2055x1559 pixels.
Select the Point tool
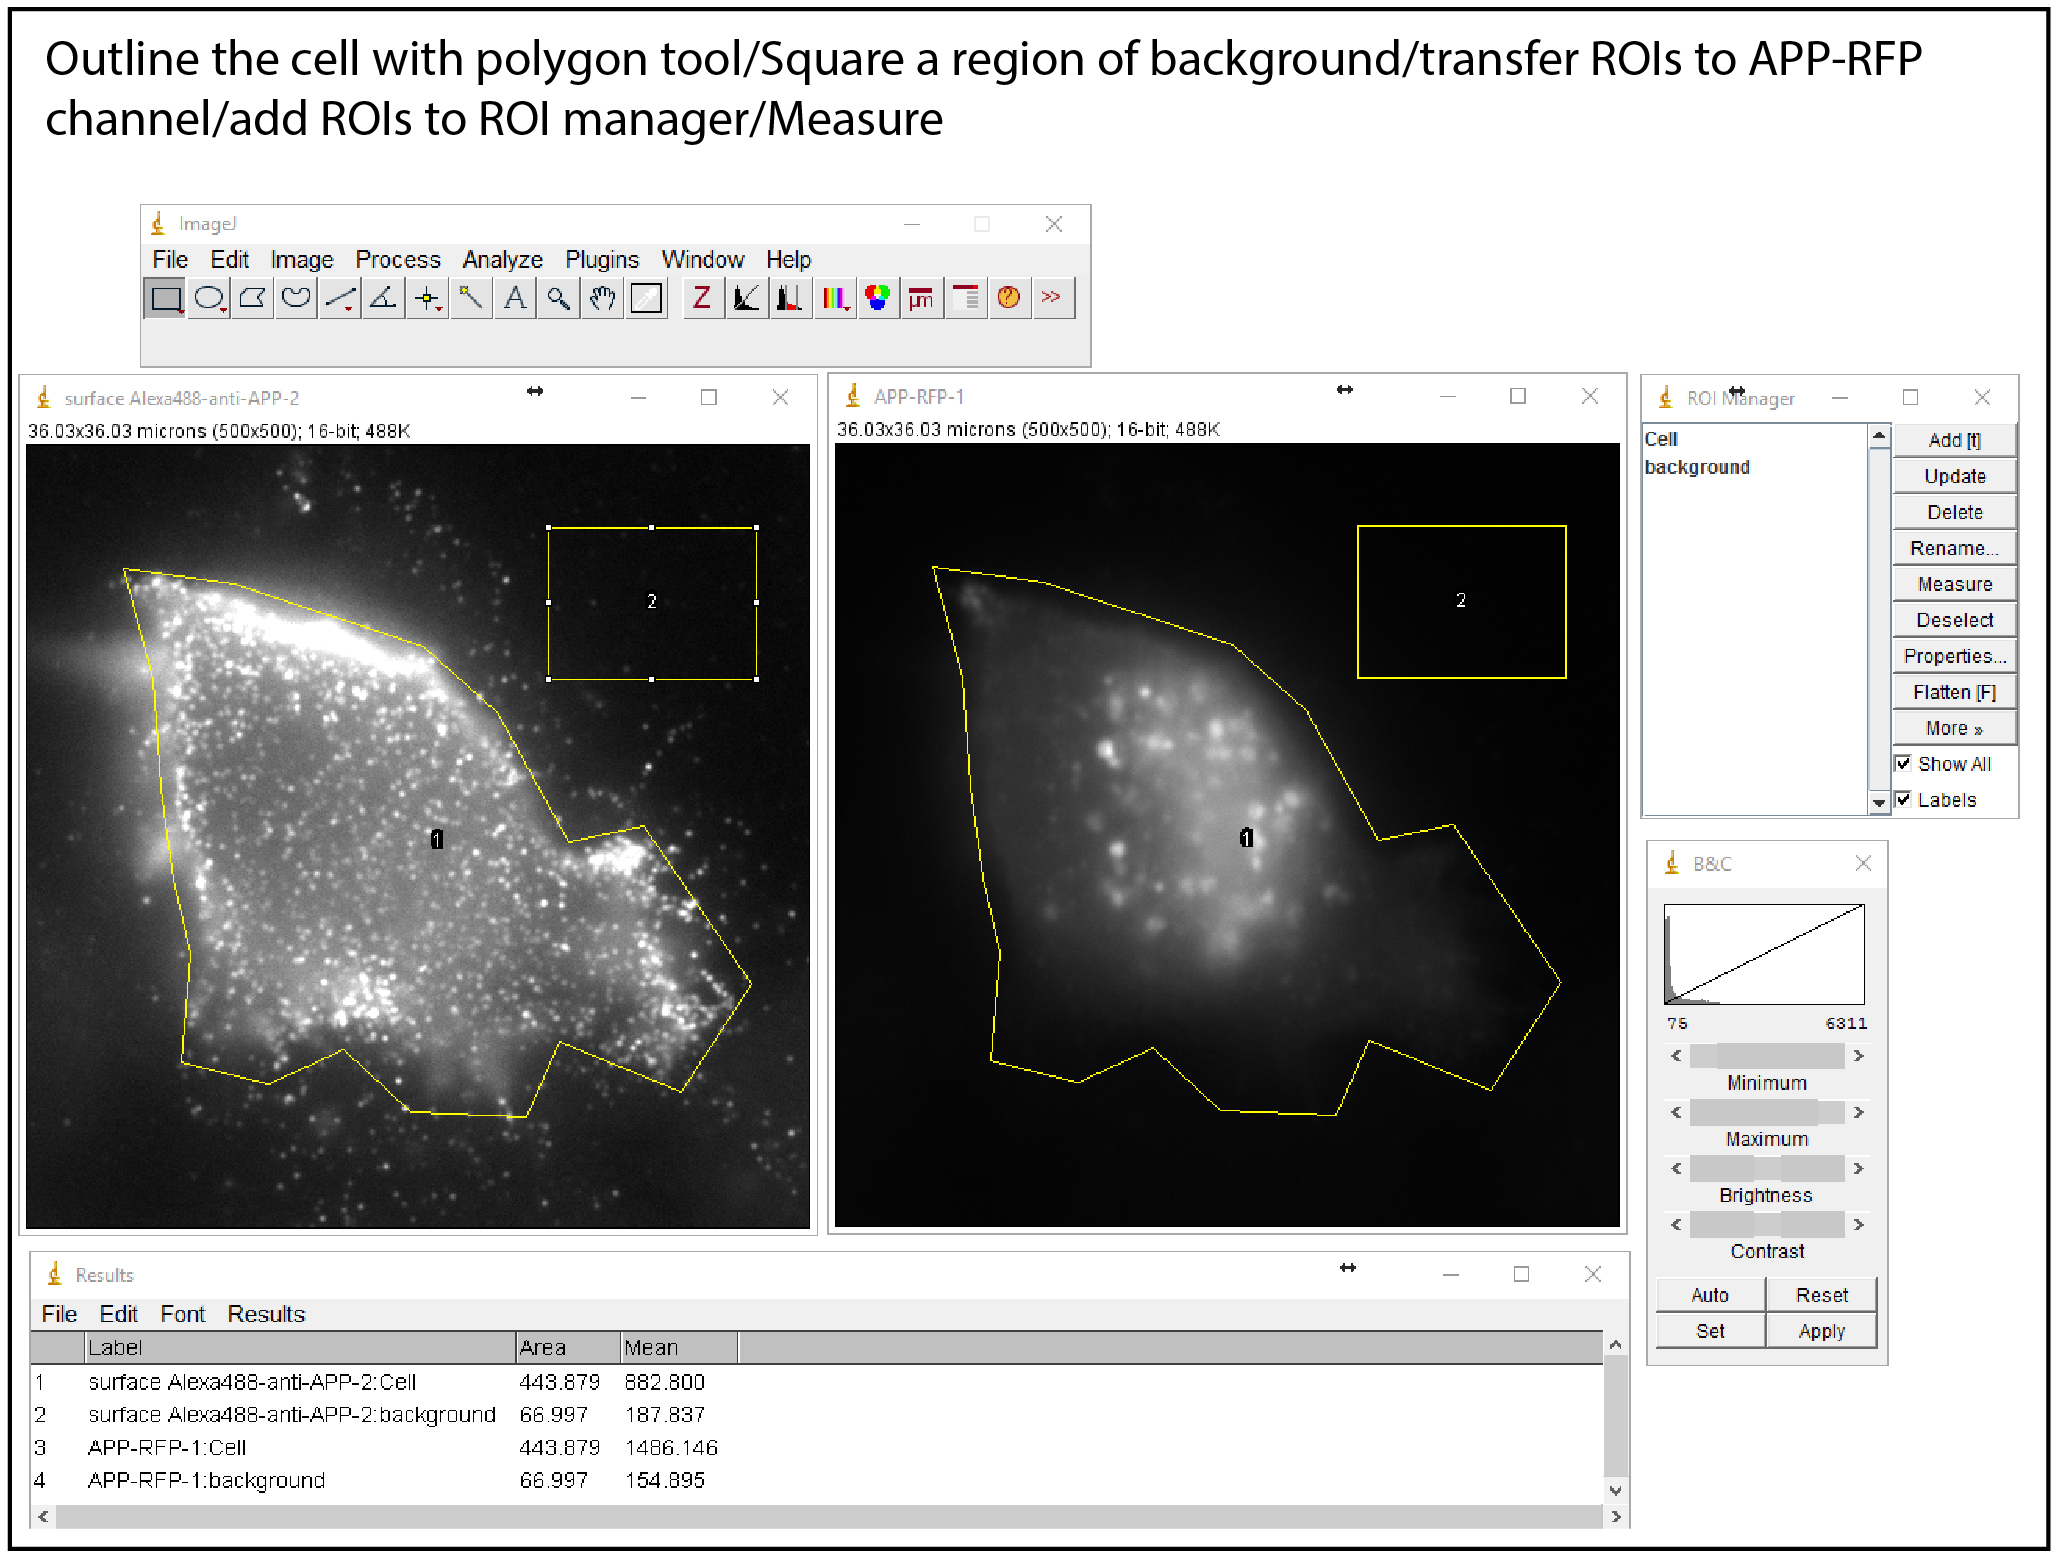[427, 298]
